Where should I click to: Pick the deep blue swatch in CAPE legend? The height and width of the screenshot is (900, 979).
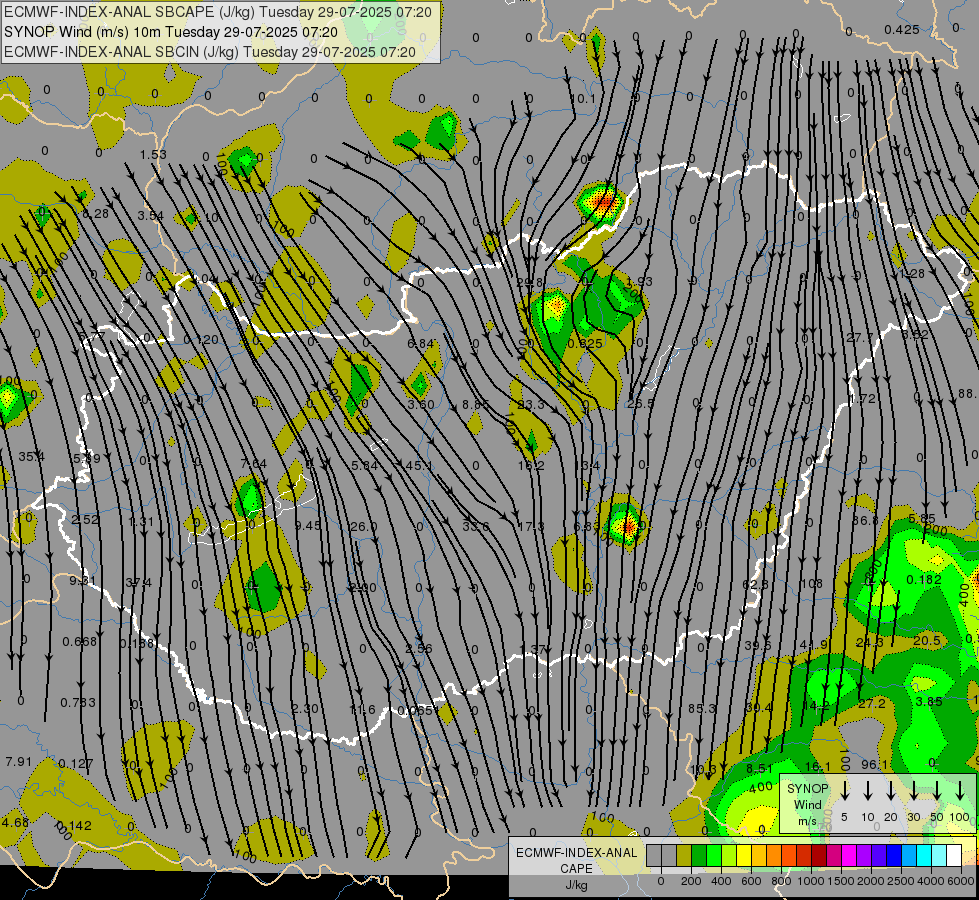(x=893, y=855)
